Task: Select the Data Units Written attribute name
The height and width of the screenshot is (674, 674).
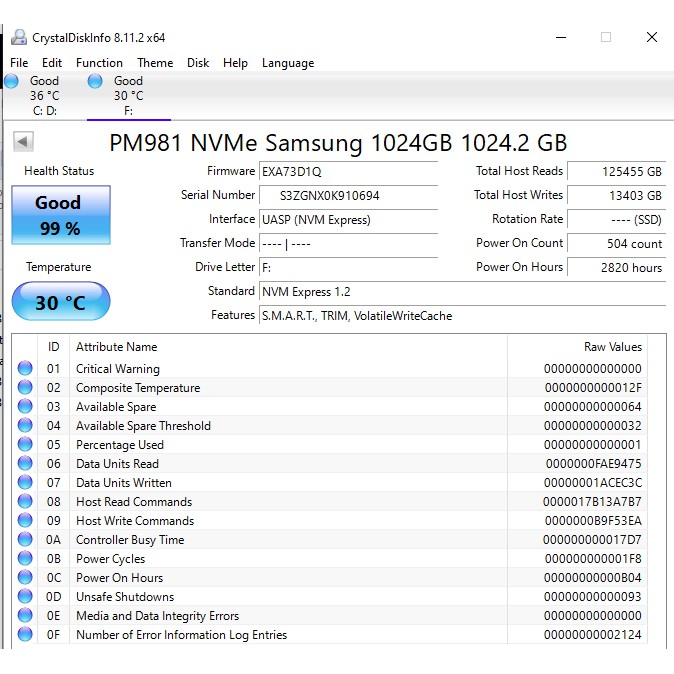Action: [124, 483]
